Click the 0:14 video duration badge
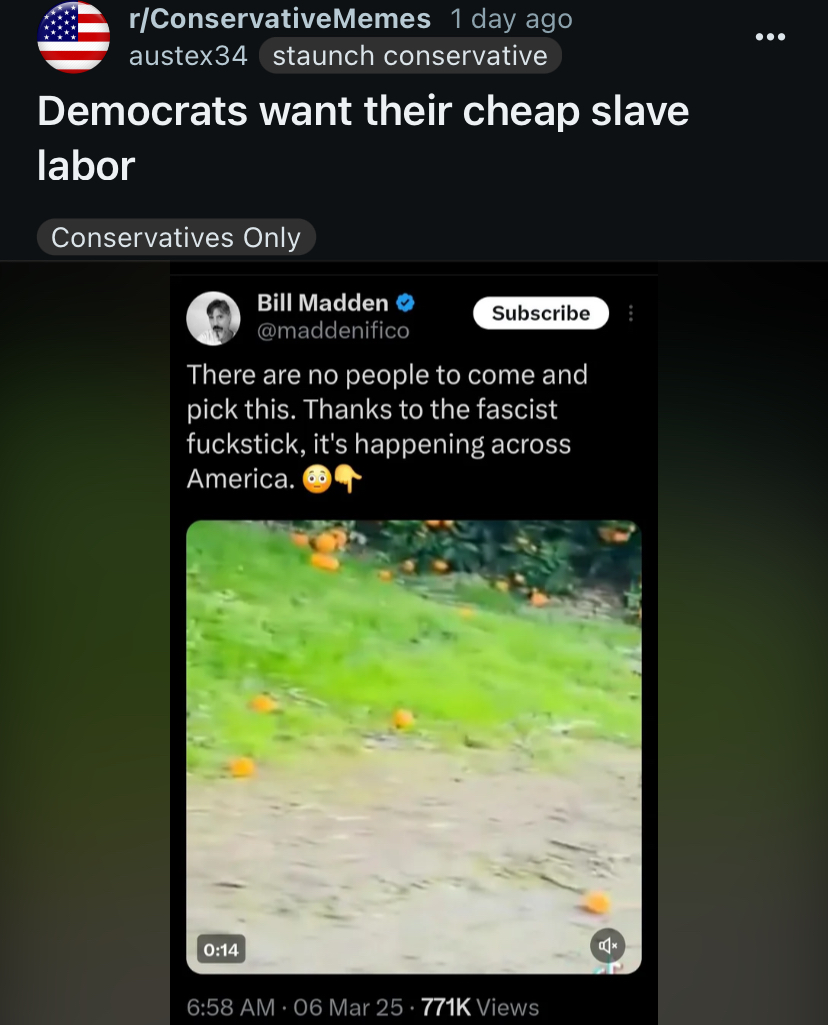 click(221, 949)
